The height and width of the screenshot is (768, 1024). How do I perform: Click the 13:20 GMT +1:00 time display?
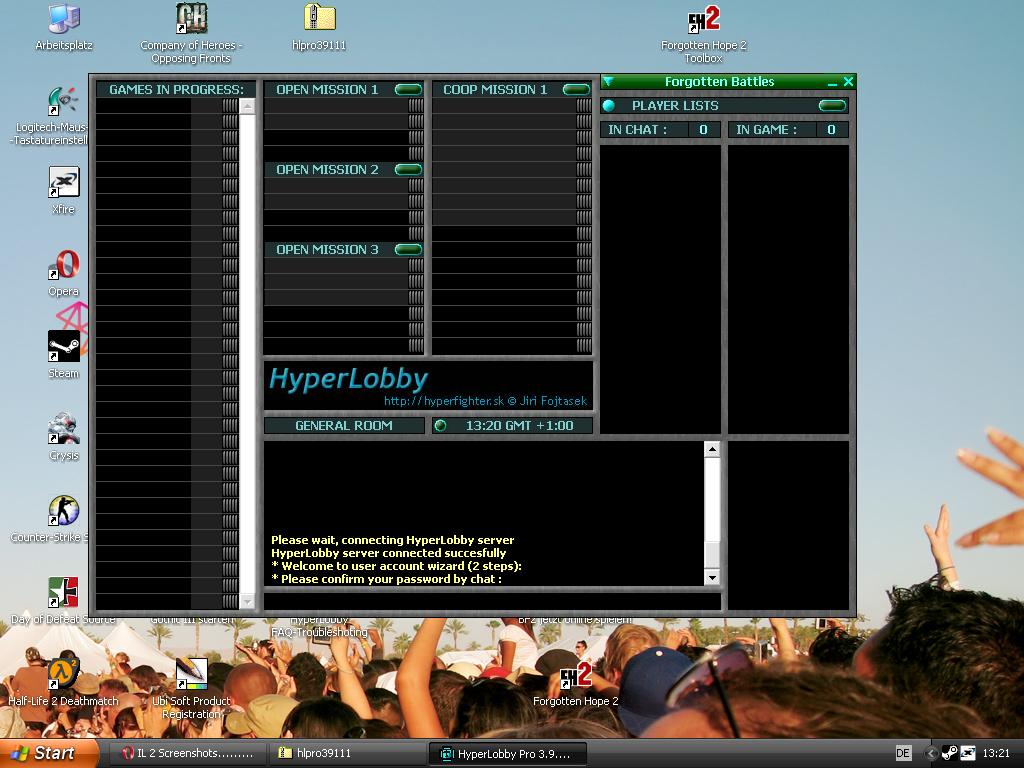point(520,426)
